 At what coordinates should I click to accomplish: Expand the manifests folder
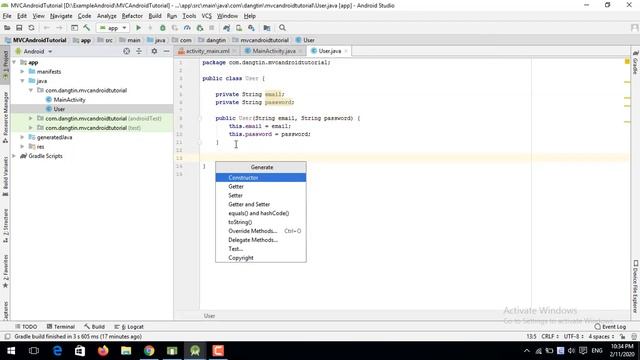click(x=22, y=72)
